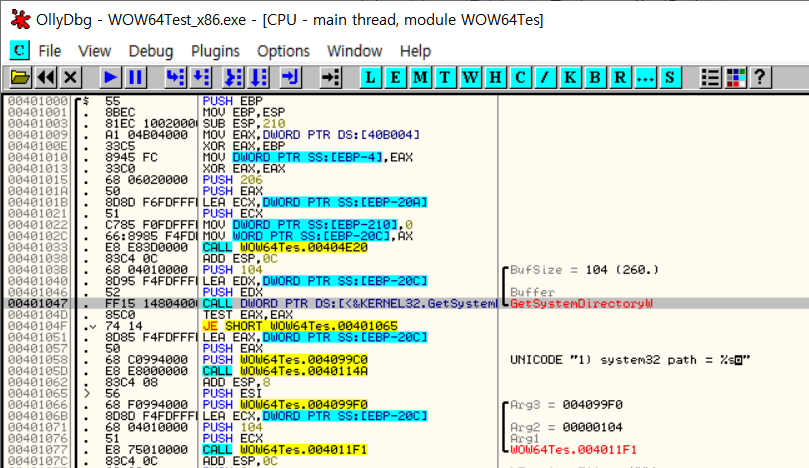Open Windows list W button
Viewport: 809px width, 468px height.
tap(471, 77)
